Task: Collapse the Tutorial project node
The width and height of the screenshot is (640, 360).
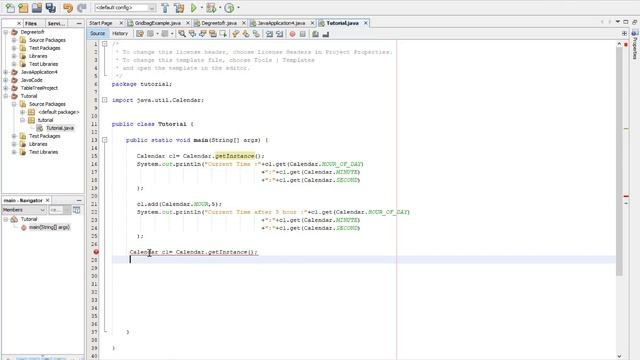Action: click(x=6, y=96)
